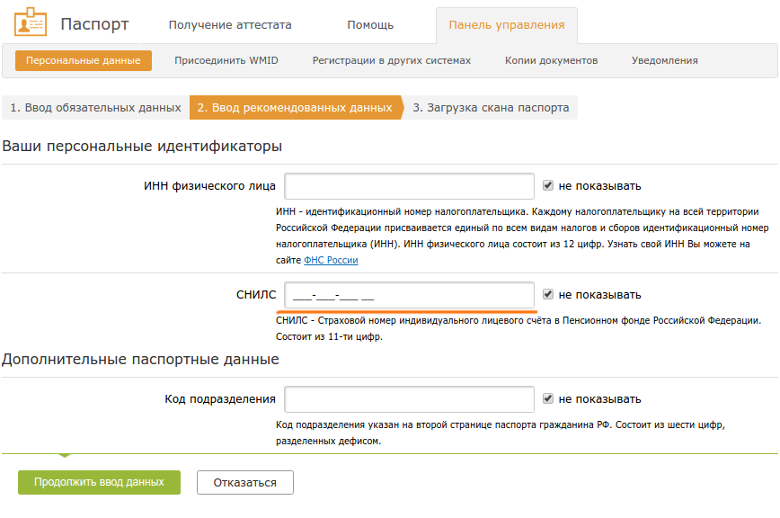
Task: Open Копии документов section
Action: pyautogui.click(x=551, y=61)
